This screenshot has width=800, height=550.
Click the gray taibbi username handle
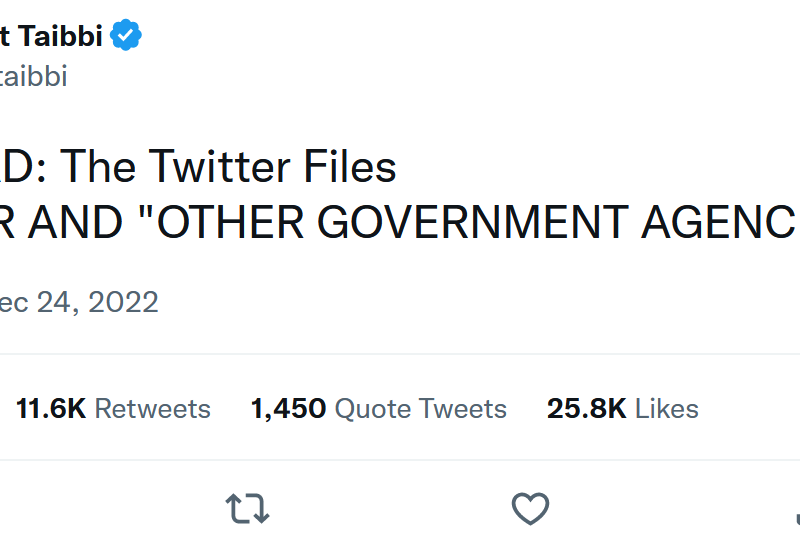(33, 77)
